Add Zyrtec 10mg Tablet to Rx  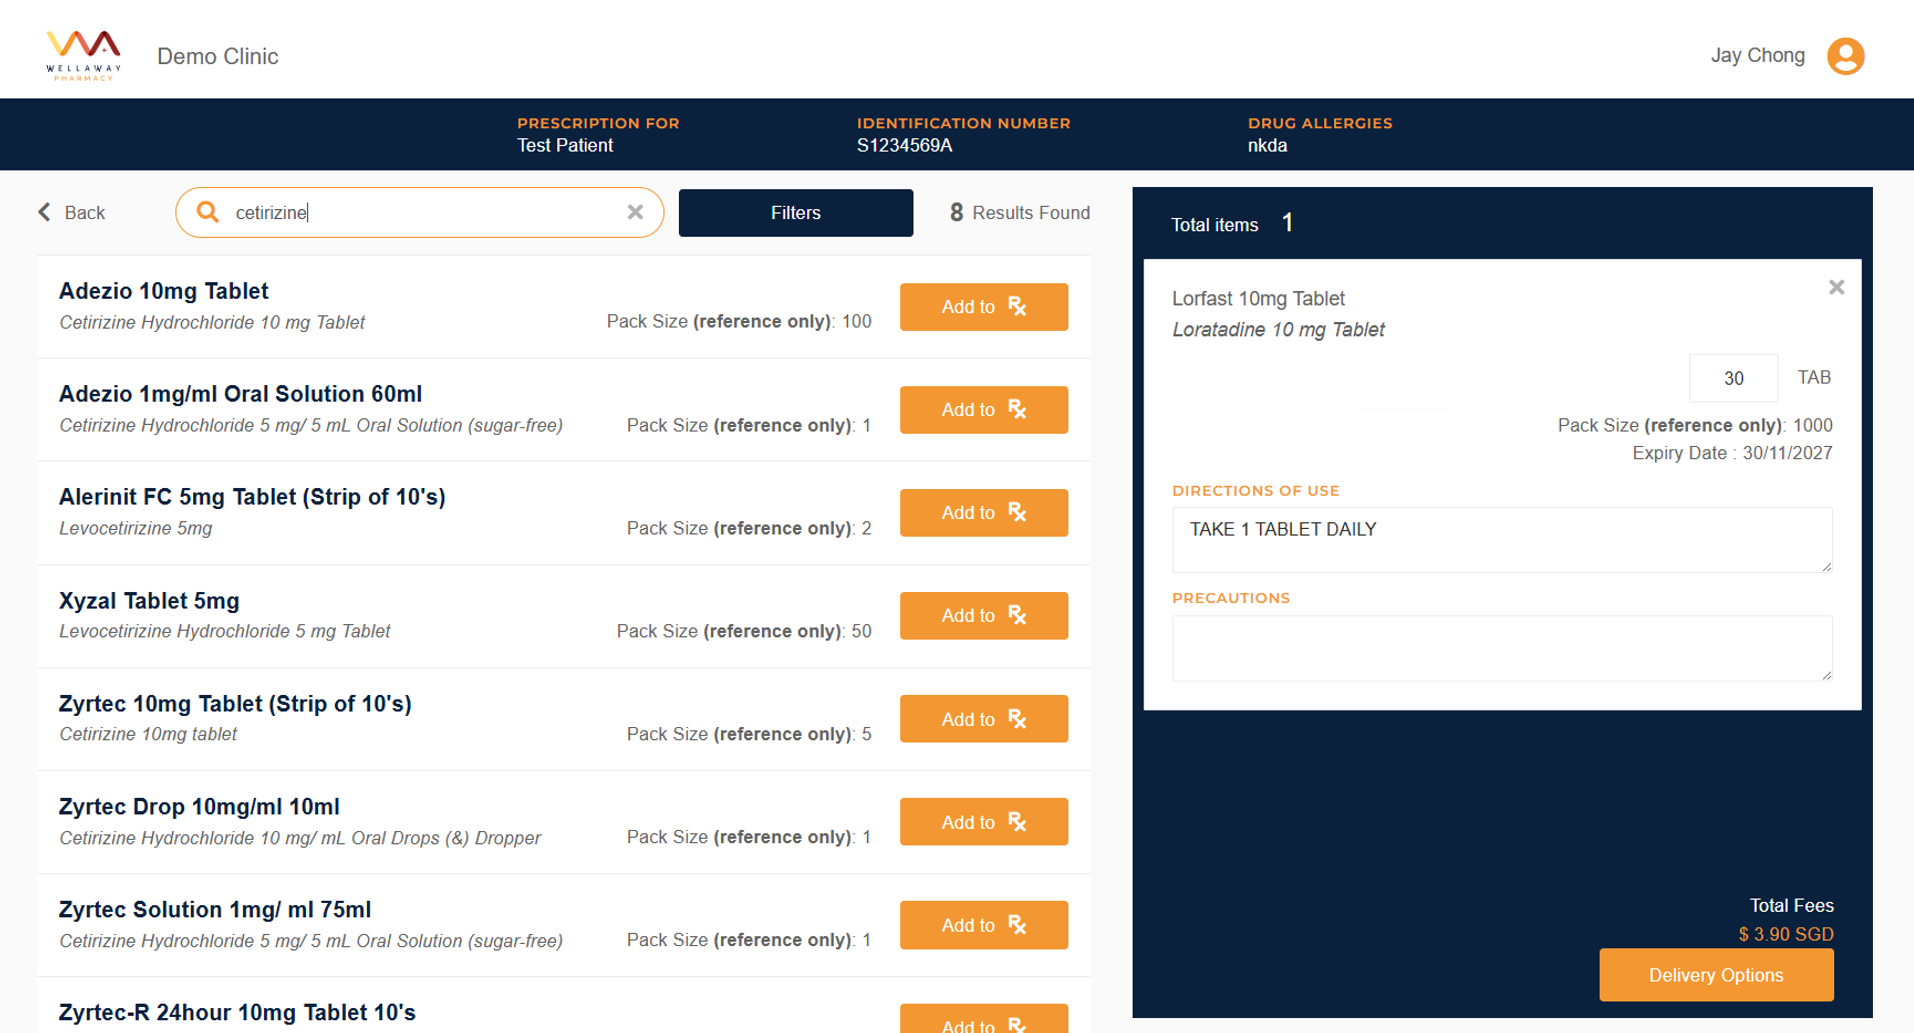point(983,719)
